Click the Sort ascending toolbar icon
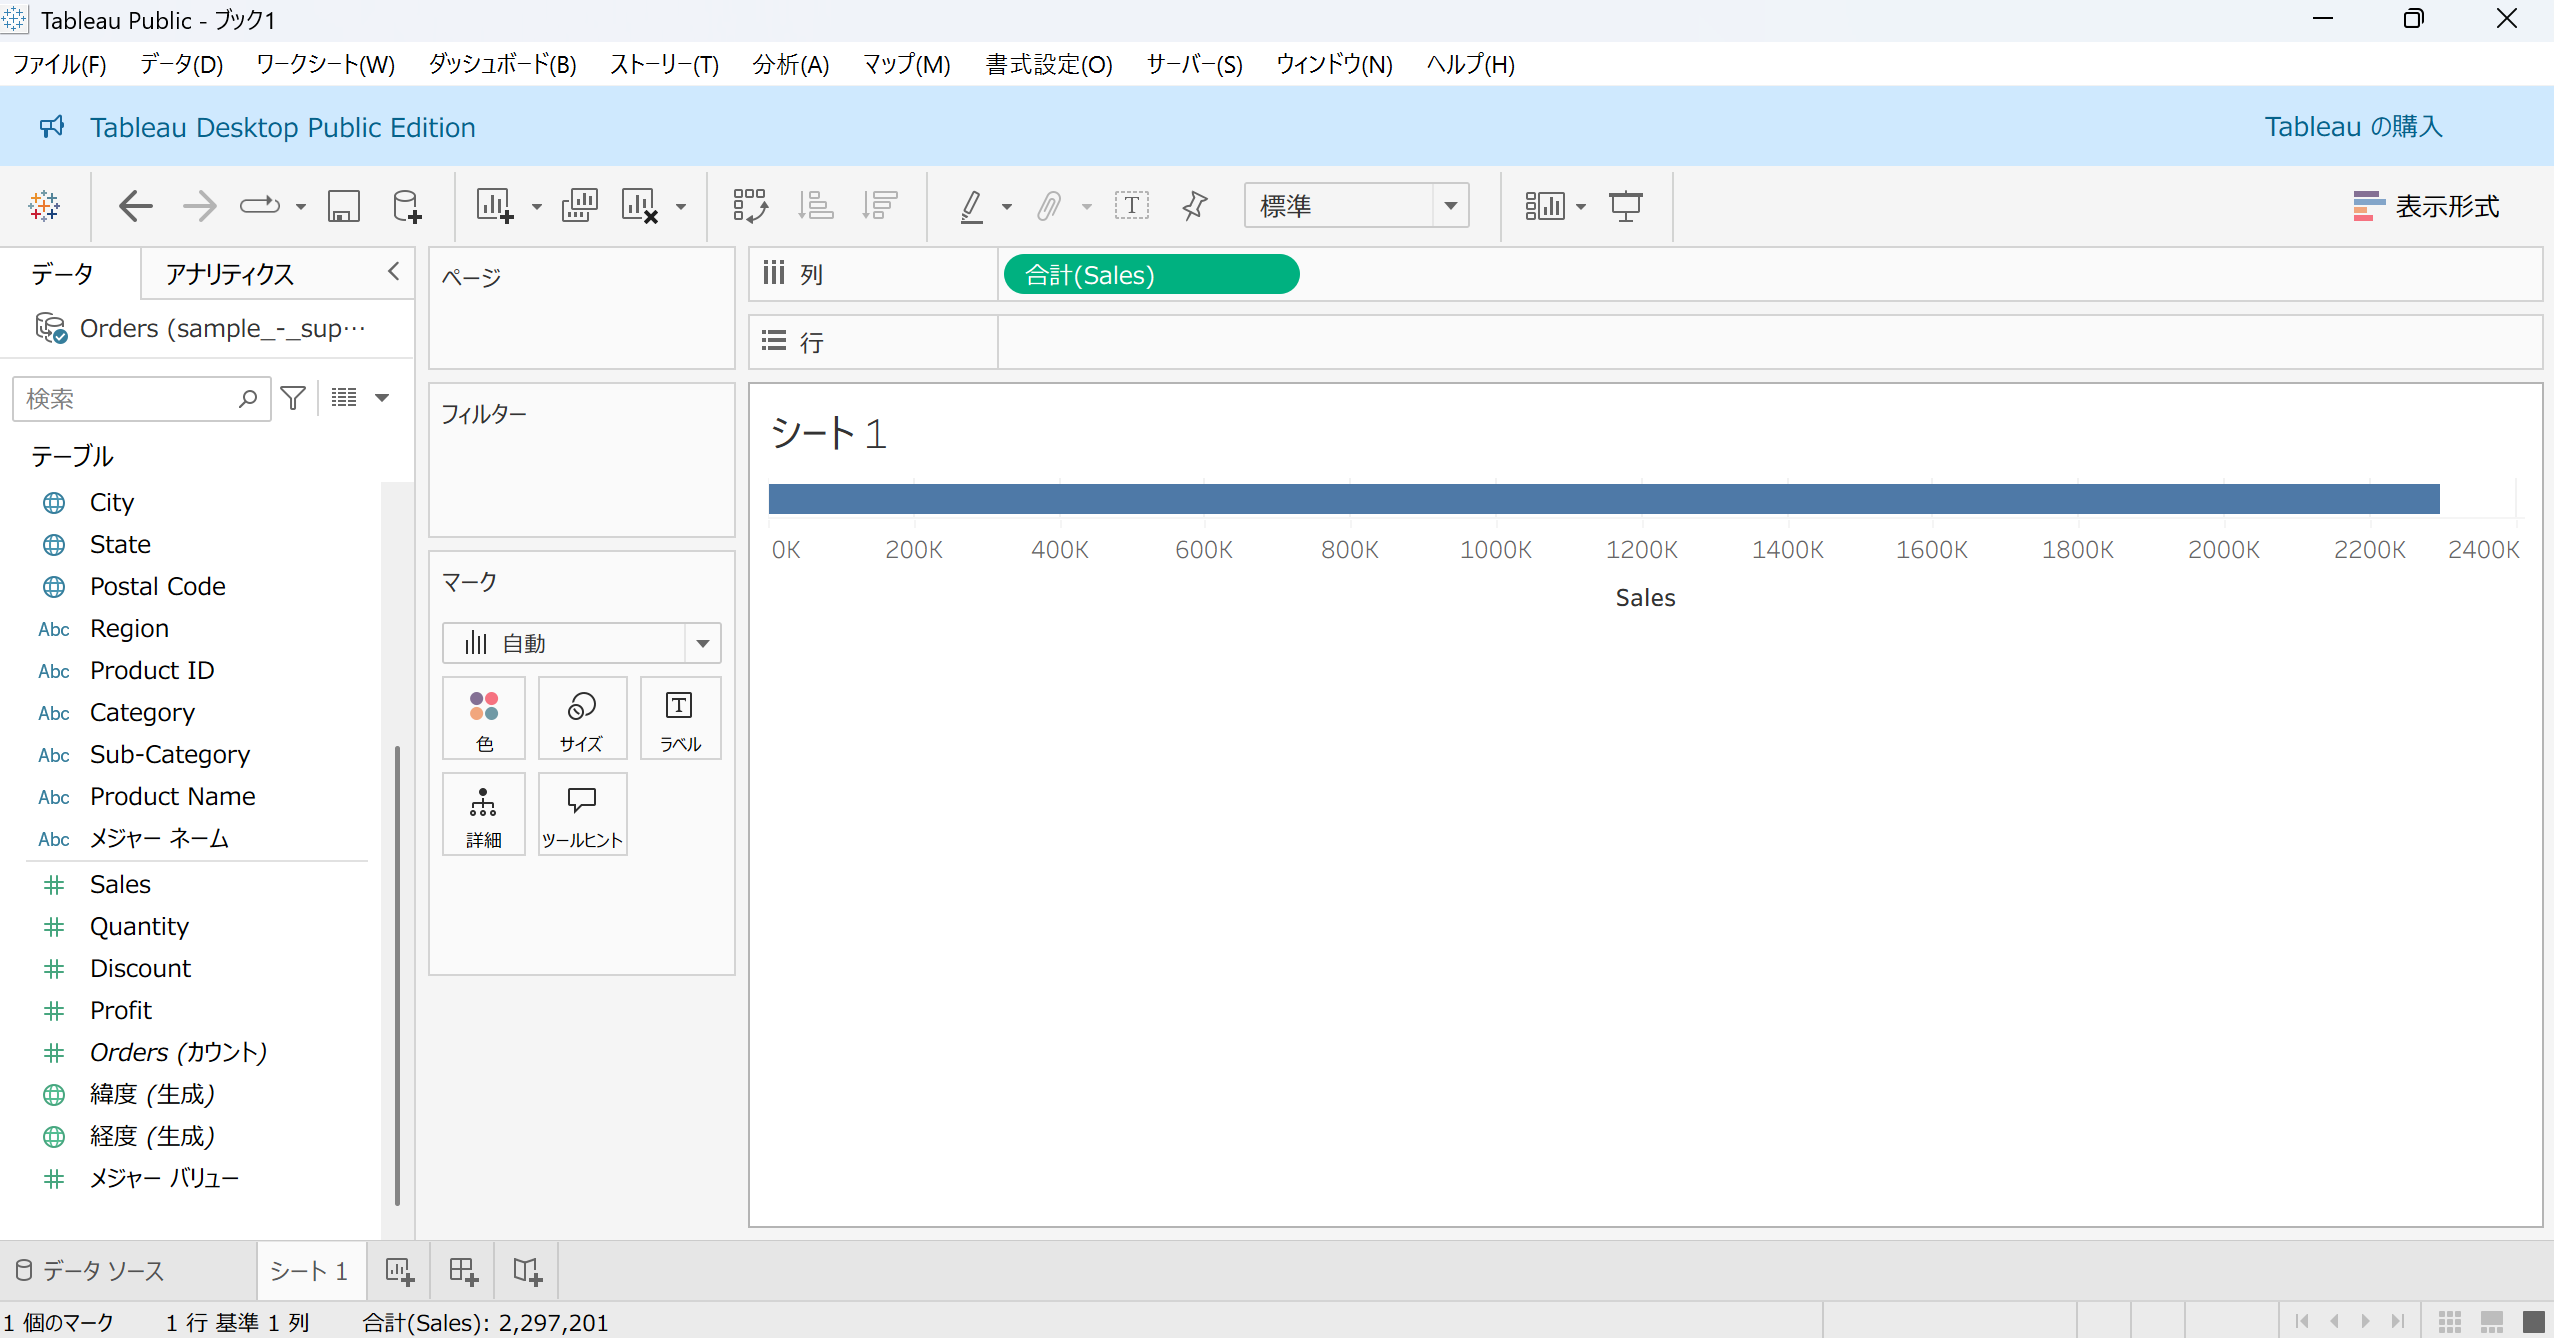2554x1338 pixels. (x=815, y=206)
